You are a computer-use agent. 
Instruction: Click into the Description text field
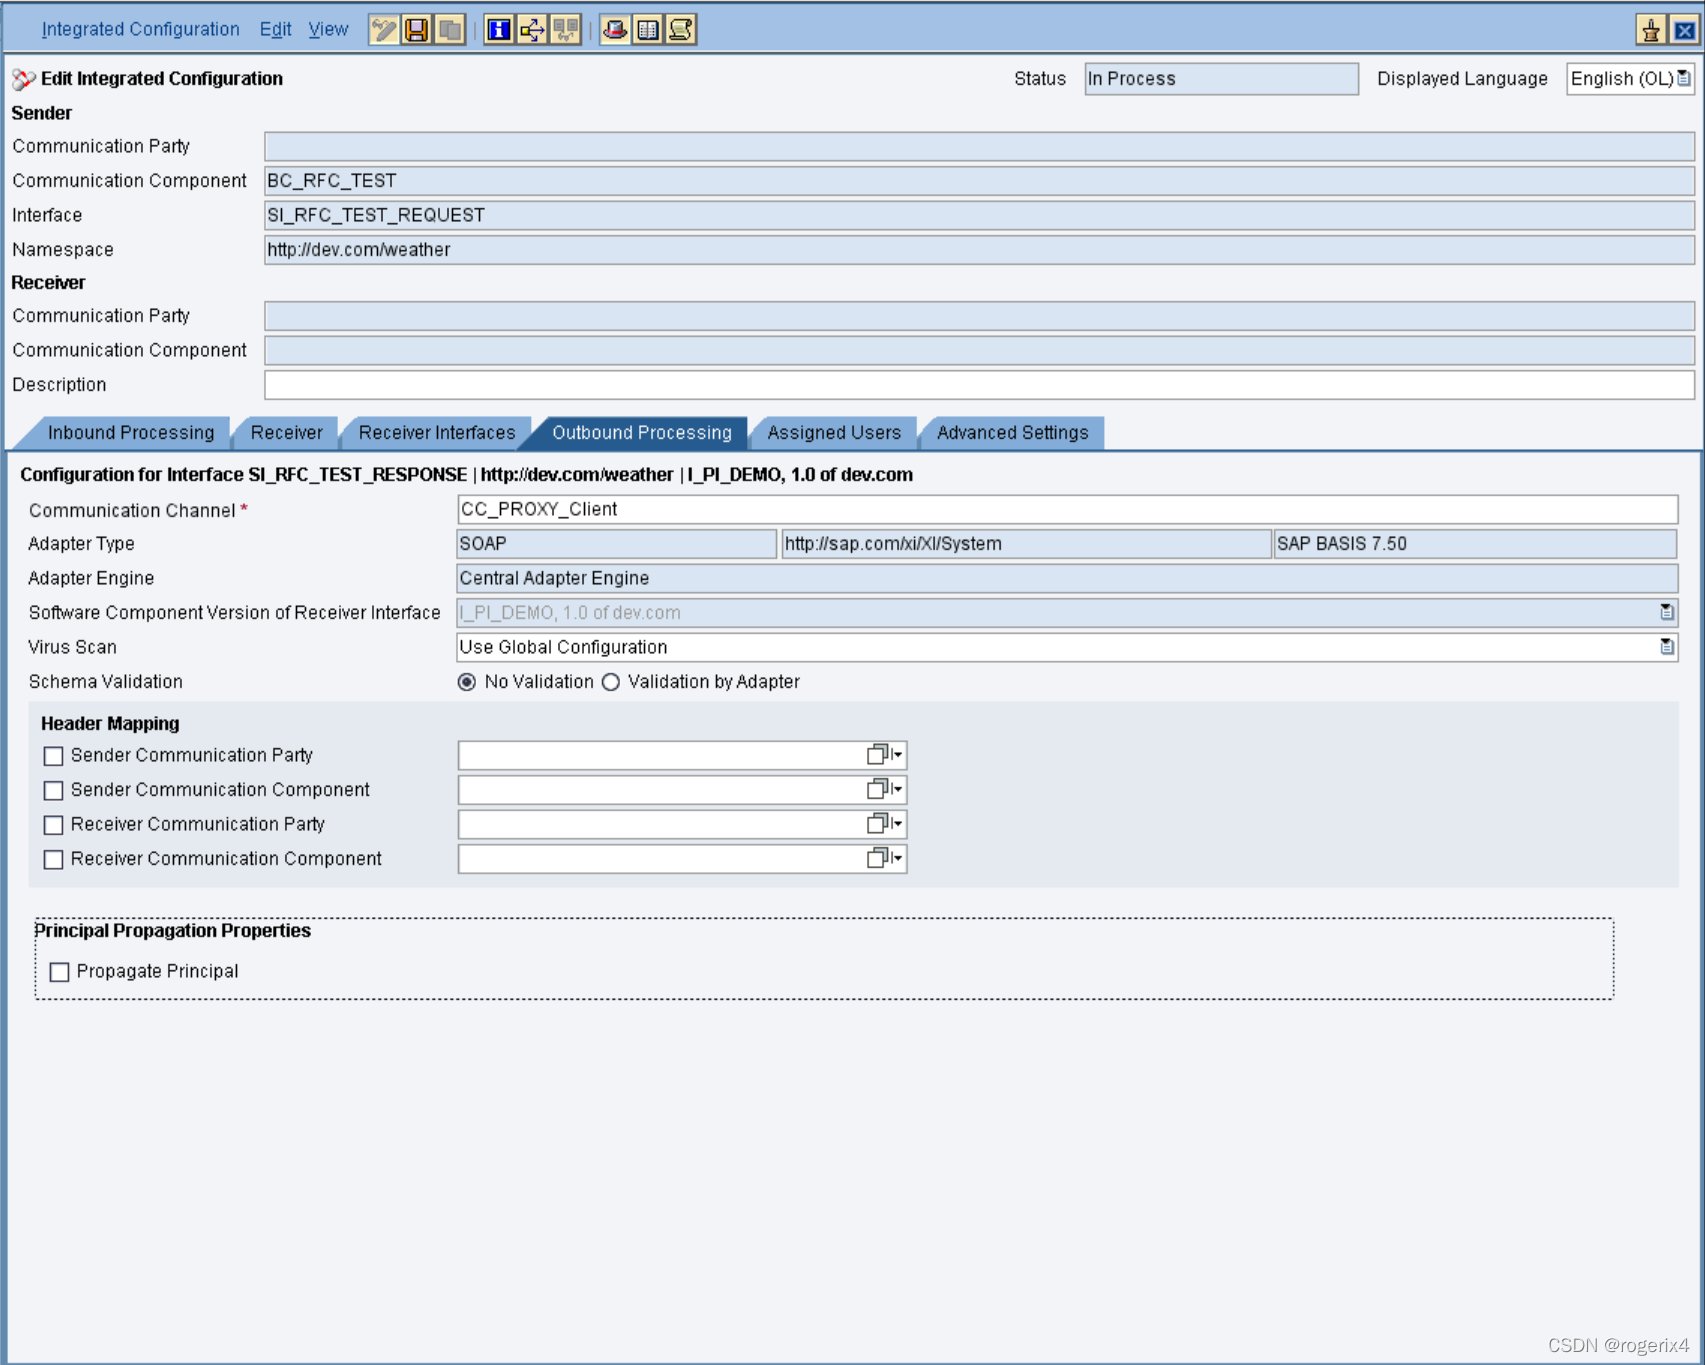click(x=978, y=385)
